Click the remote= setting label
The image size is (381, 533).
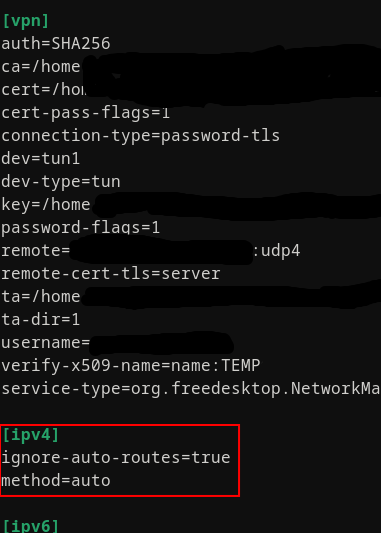pyautogui.click(x=36, y=251)
